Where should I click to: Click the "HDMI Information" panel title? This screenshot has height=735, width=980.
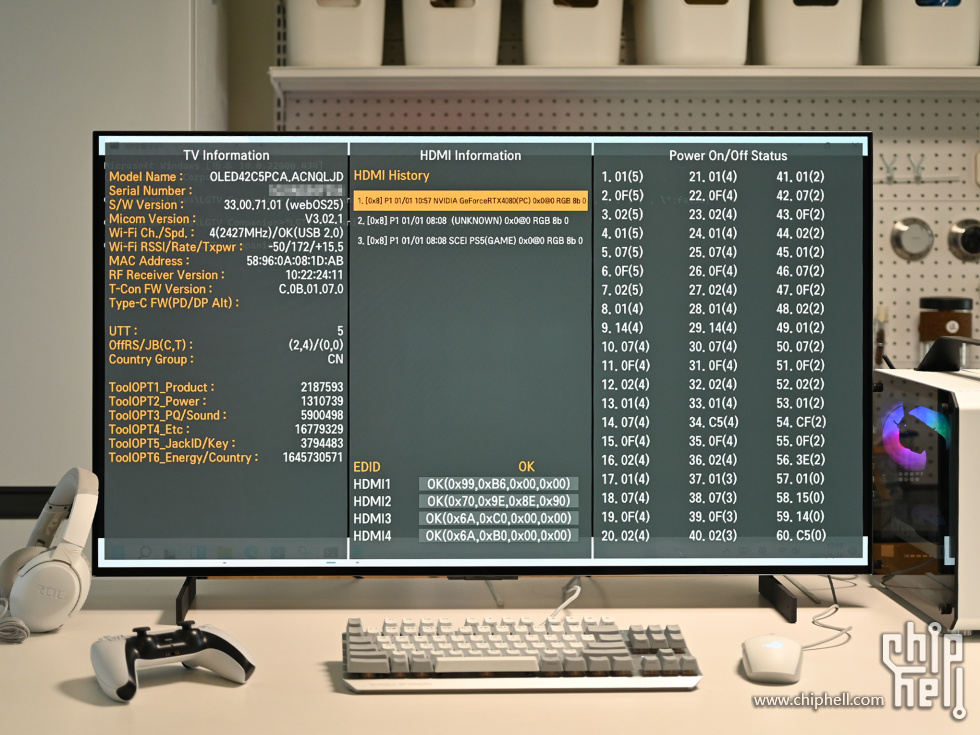click(x=470, y=156)
